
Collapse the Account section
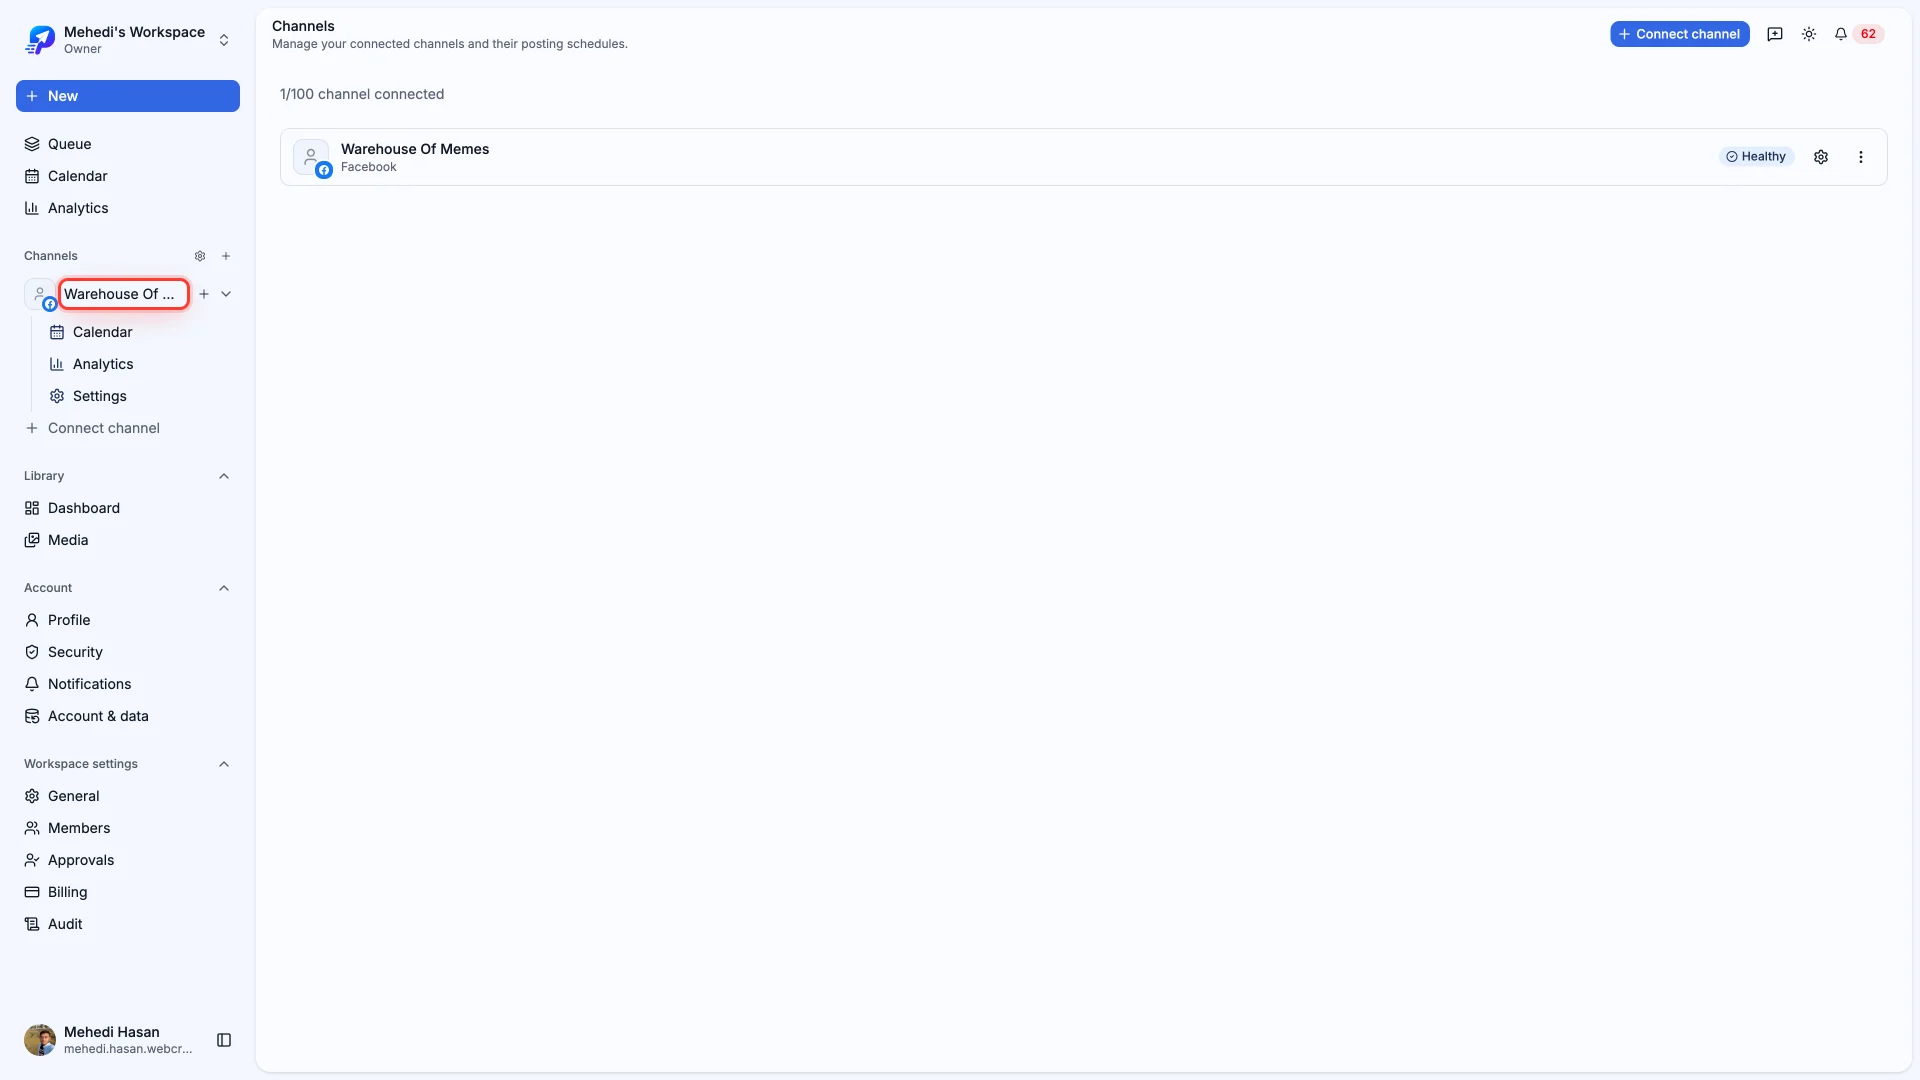pyautogui.click(x=224, y=588)
